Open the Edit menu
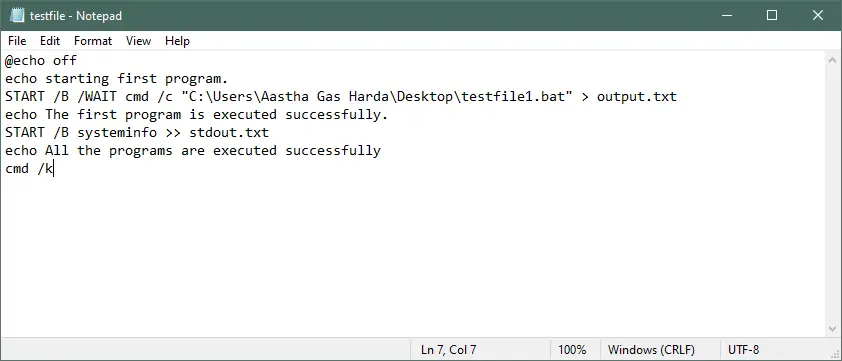Screen dimensions: 842x361 coord(50,41)
